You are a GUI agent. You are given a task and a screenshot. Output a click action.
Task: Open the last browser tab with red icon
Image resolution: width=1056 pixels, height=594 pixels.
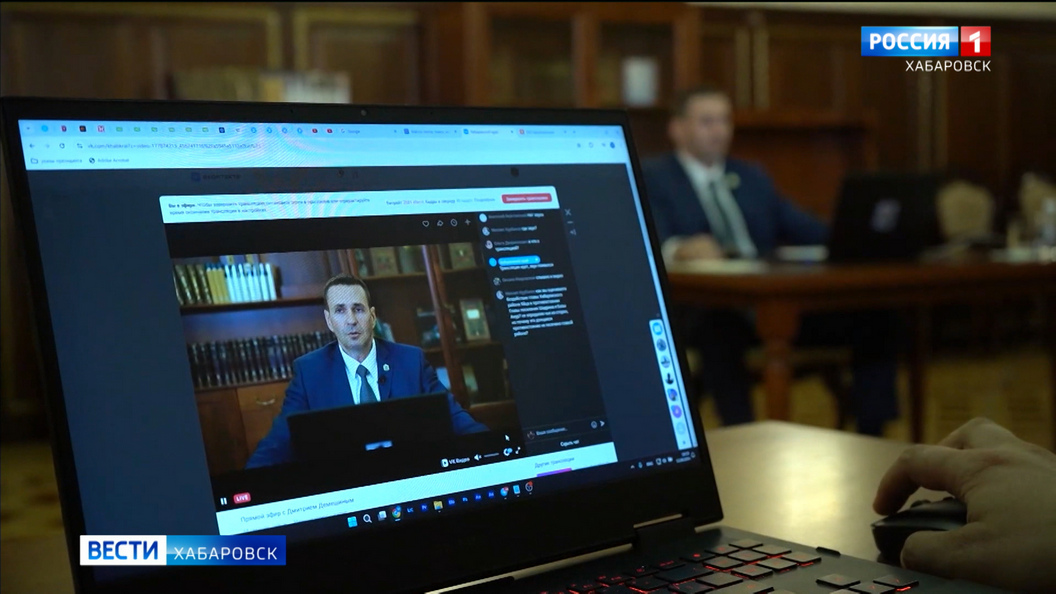(x=542, y=132)
